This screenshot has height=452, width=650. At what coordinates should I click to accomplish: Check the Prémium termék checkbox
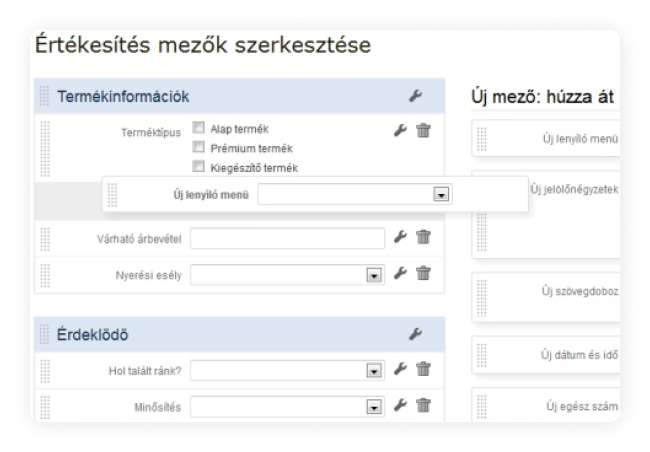(199, 147)
